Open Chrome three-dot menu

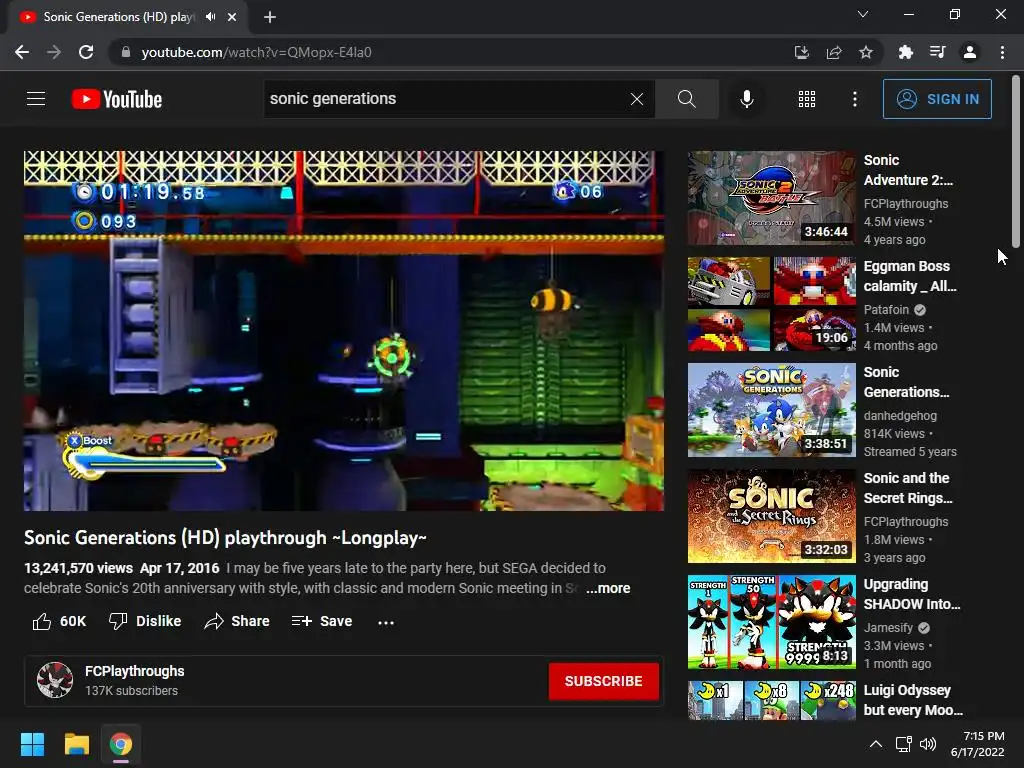click(1002, 52)
